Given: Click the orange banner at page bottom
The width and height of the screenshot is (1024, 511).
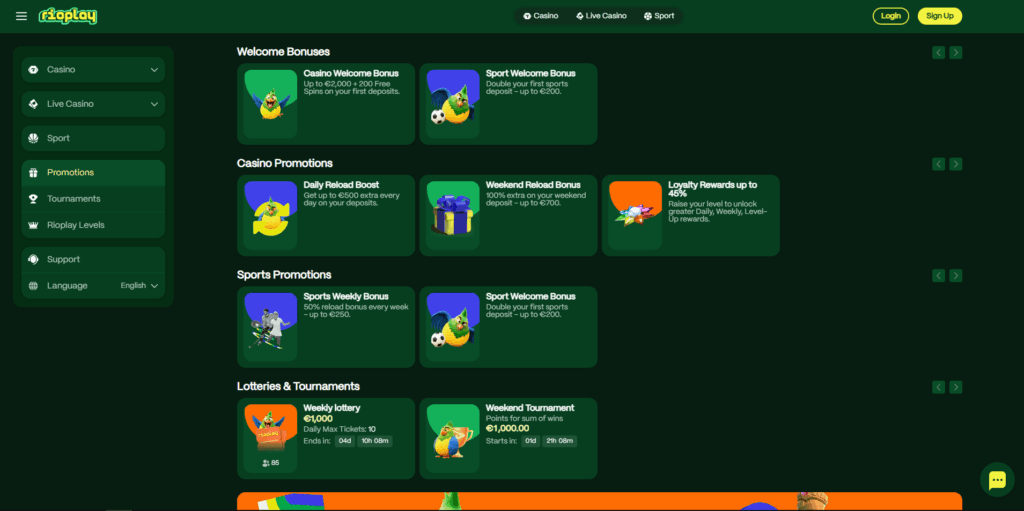Looking at the screenshot, I should pos(599,501).
